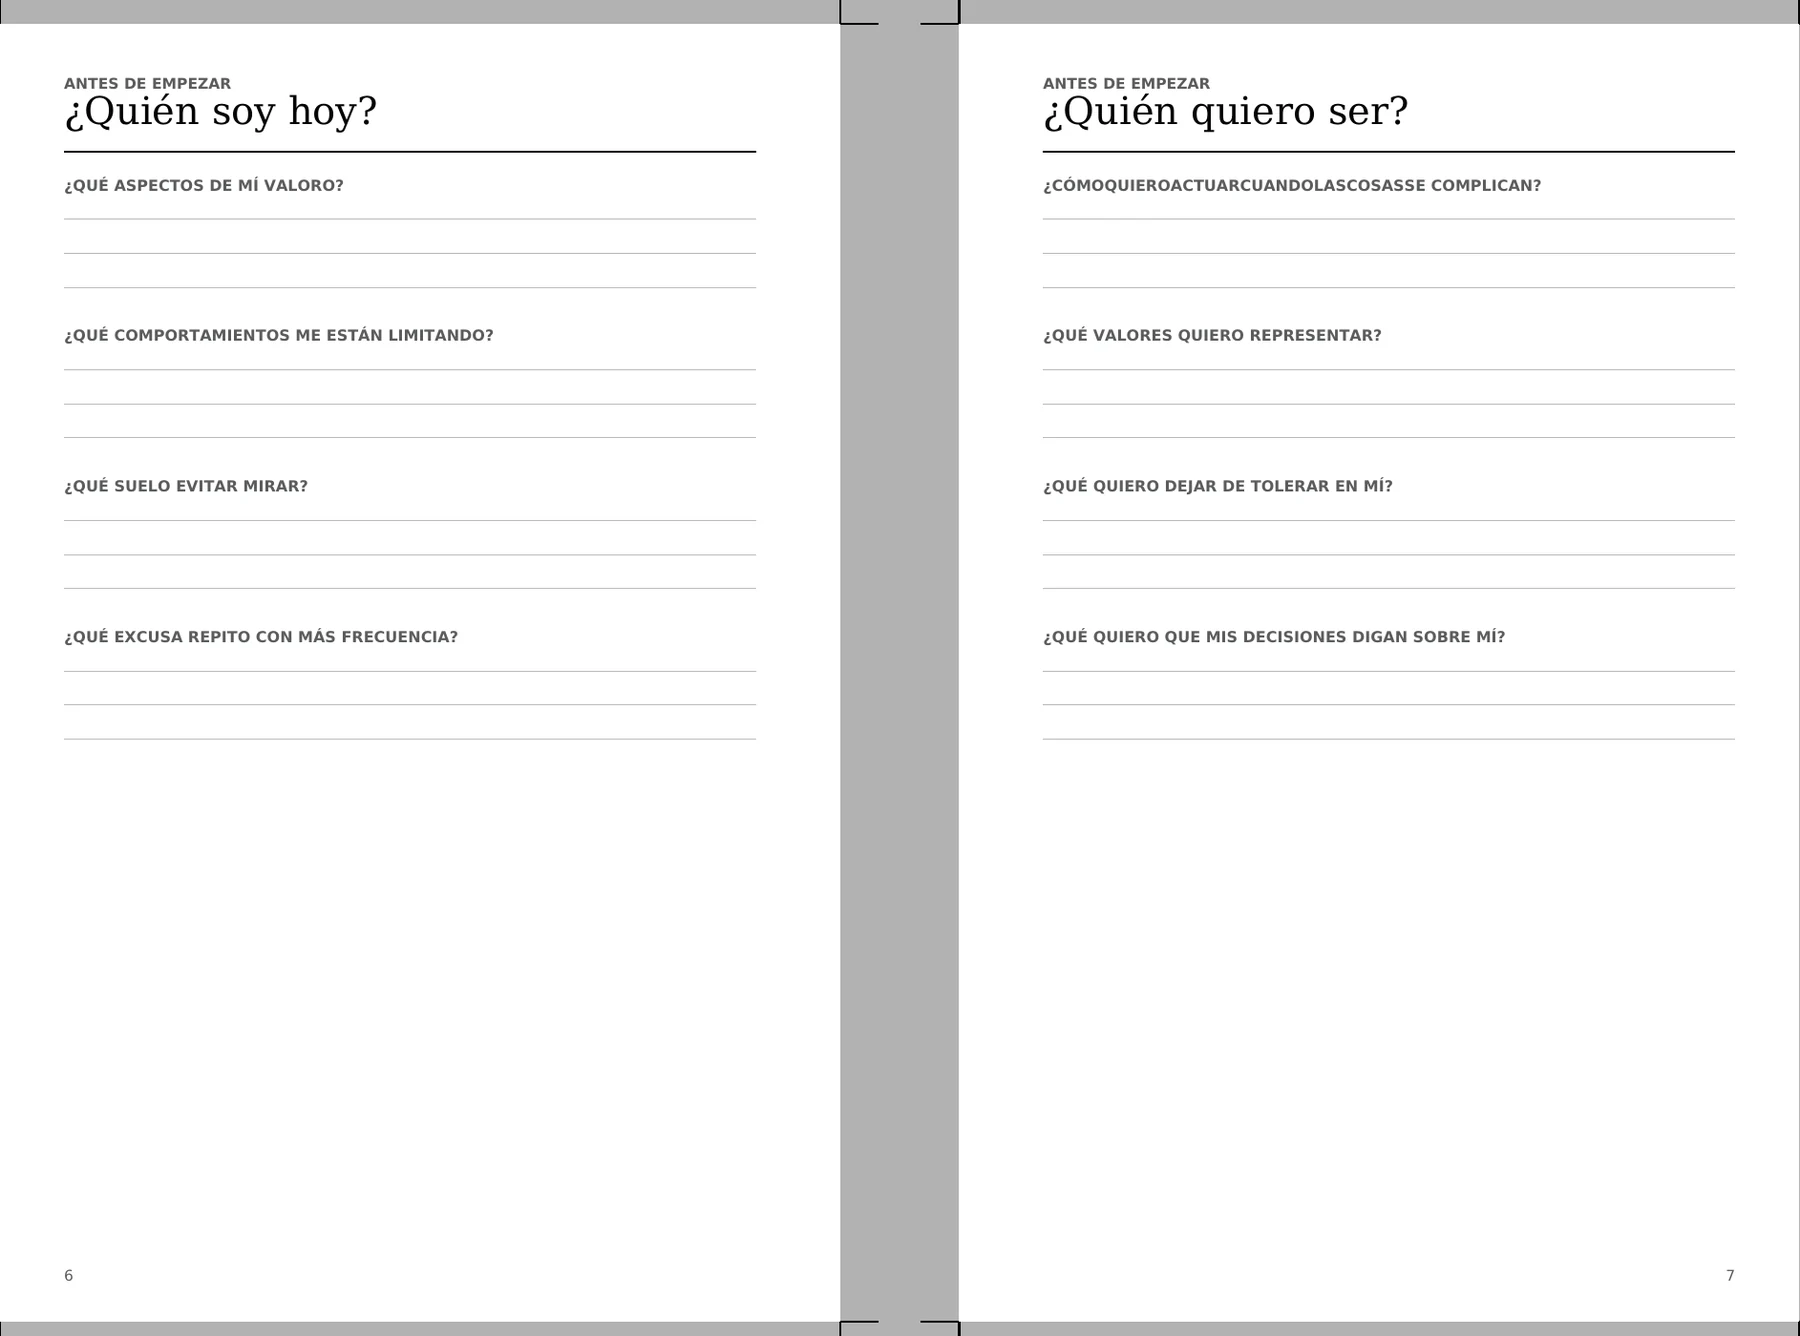Click page number 6
Image resolution: width=1800 pixels, height=1336 pixels.
(68, 1276)
